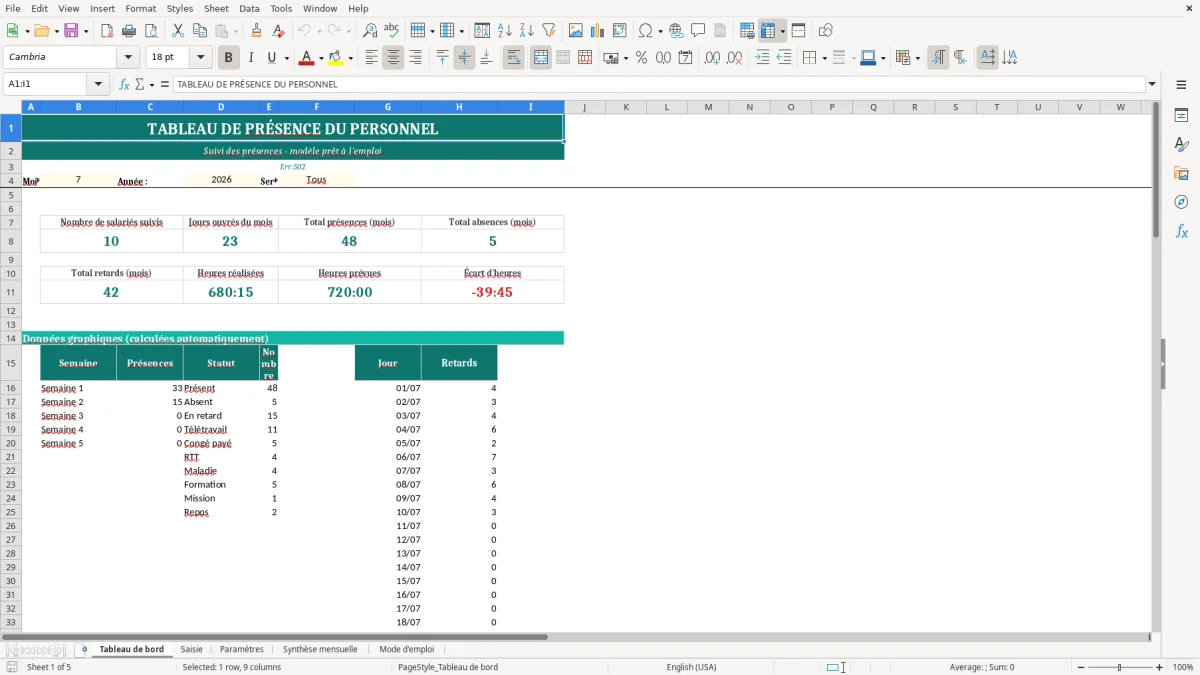Toggle Print Preview

coord(151,31)
